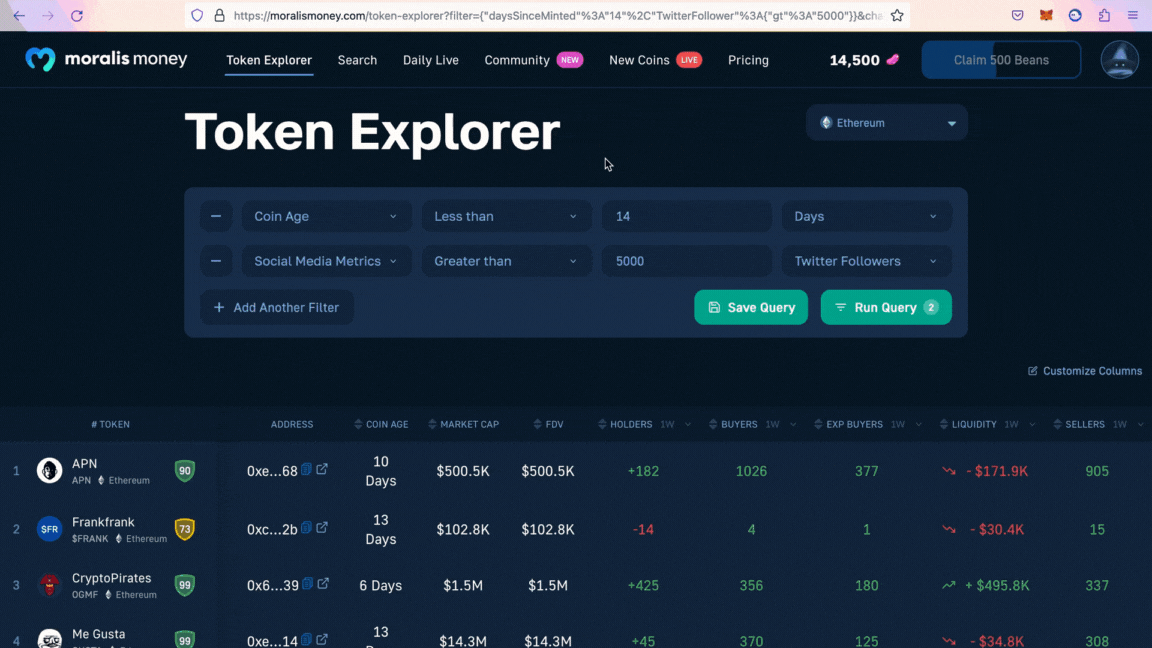Screen dimensions: 1152x648
Task: Click the browser address bar URL
Action: click(558, 15)
